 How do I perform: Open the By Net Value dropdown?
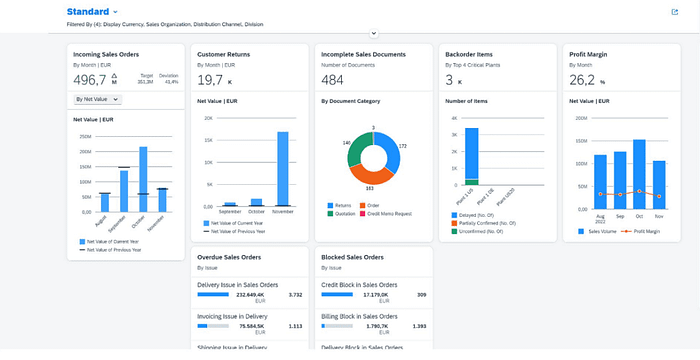(97, 100)
